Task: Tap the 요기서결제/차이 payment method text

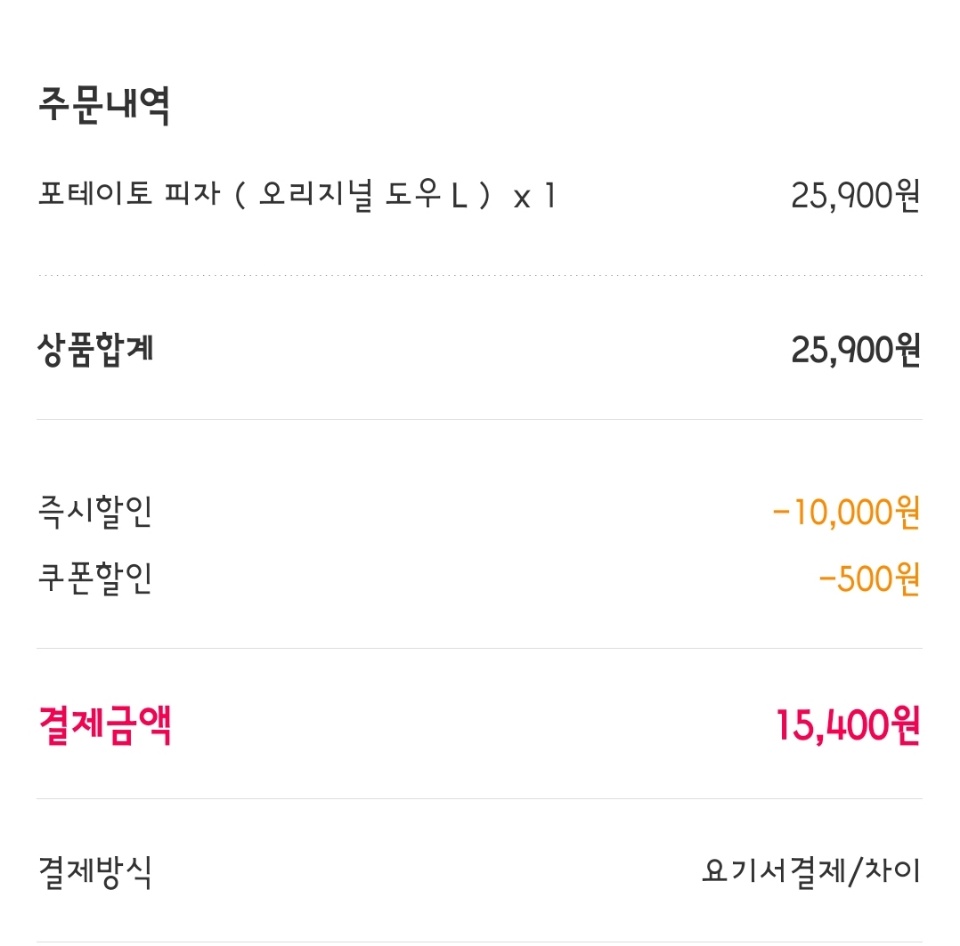Action: click(810, 871)
